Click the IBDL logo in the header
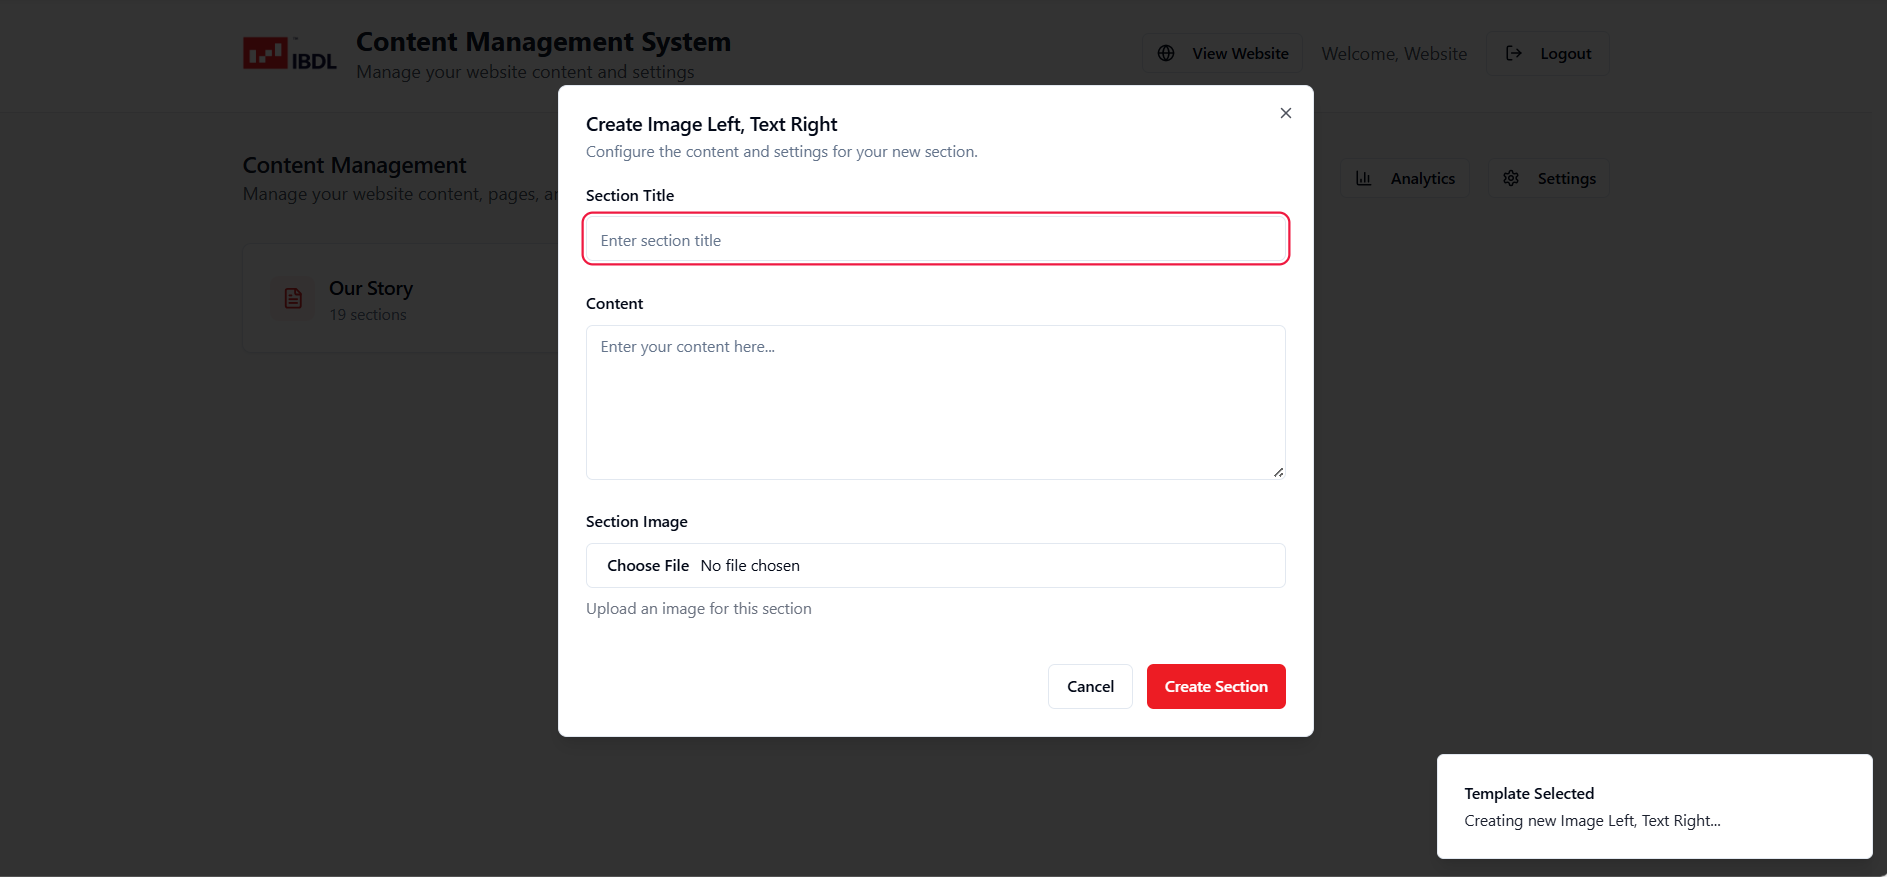Viewport: 1887px width, 877px height. (x=289, y=54)
